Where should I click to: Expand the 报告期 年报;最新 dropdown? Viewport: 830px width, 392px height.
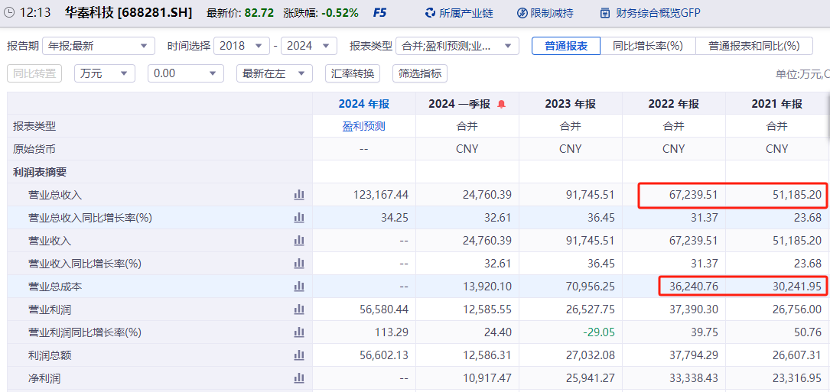(x=98, y=46)
